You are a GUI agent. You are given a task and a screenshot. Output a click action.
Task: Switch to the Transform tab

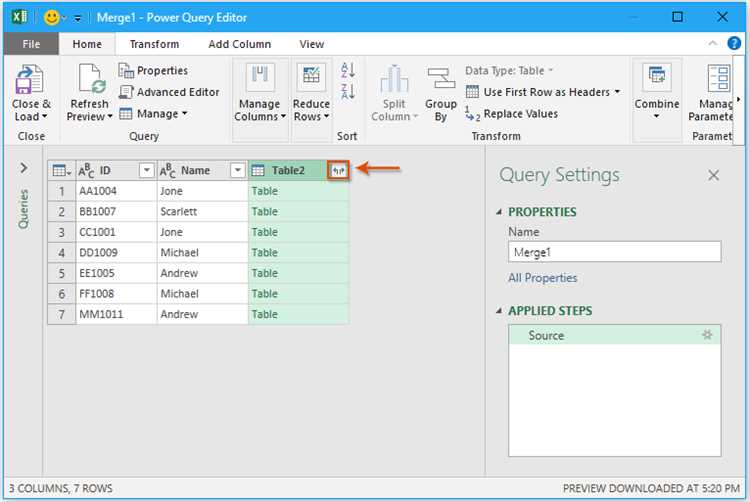pyautogui.click(x=154, y=44)
